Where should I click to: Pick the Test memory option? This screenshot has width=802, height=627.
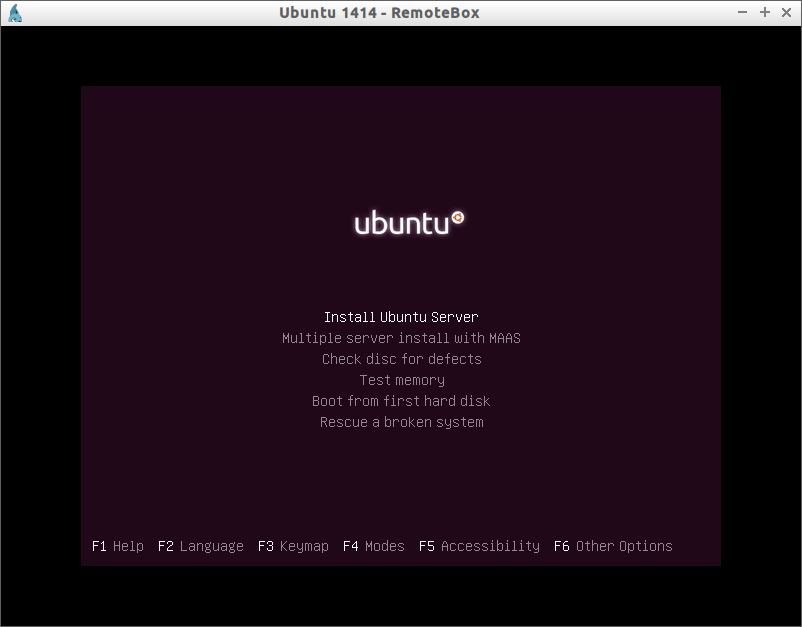(402, 380)
